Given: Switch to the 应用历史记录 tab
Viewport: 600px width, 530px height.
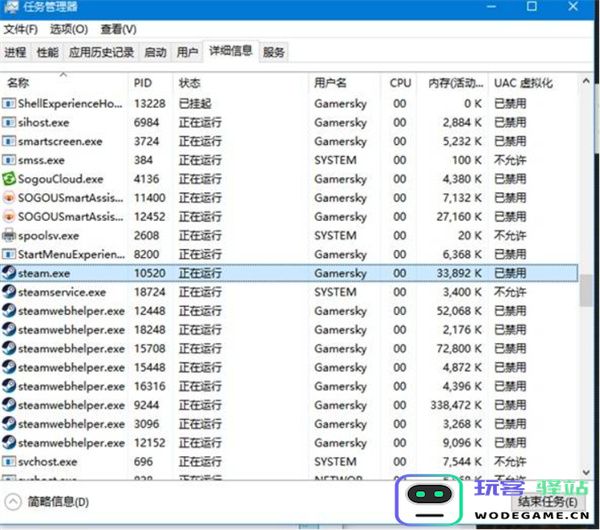Looking at the screenshot, I should tap(101, 52).
